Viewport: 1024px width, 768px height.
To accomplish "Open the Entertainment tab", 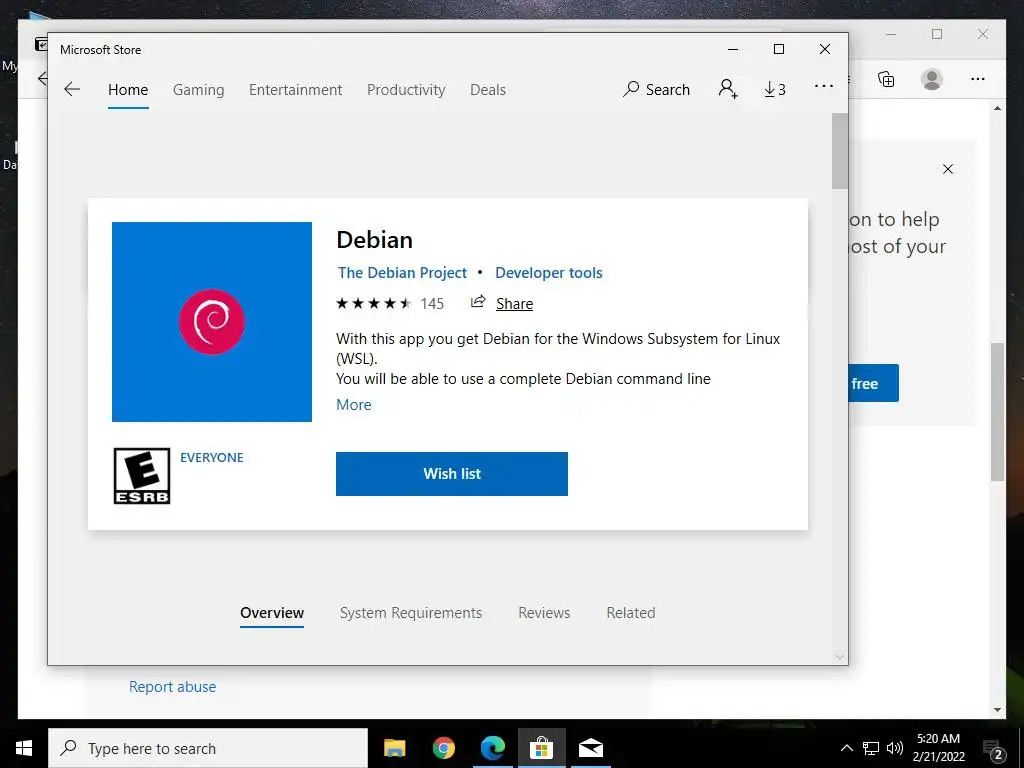I will point(295,89).
